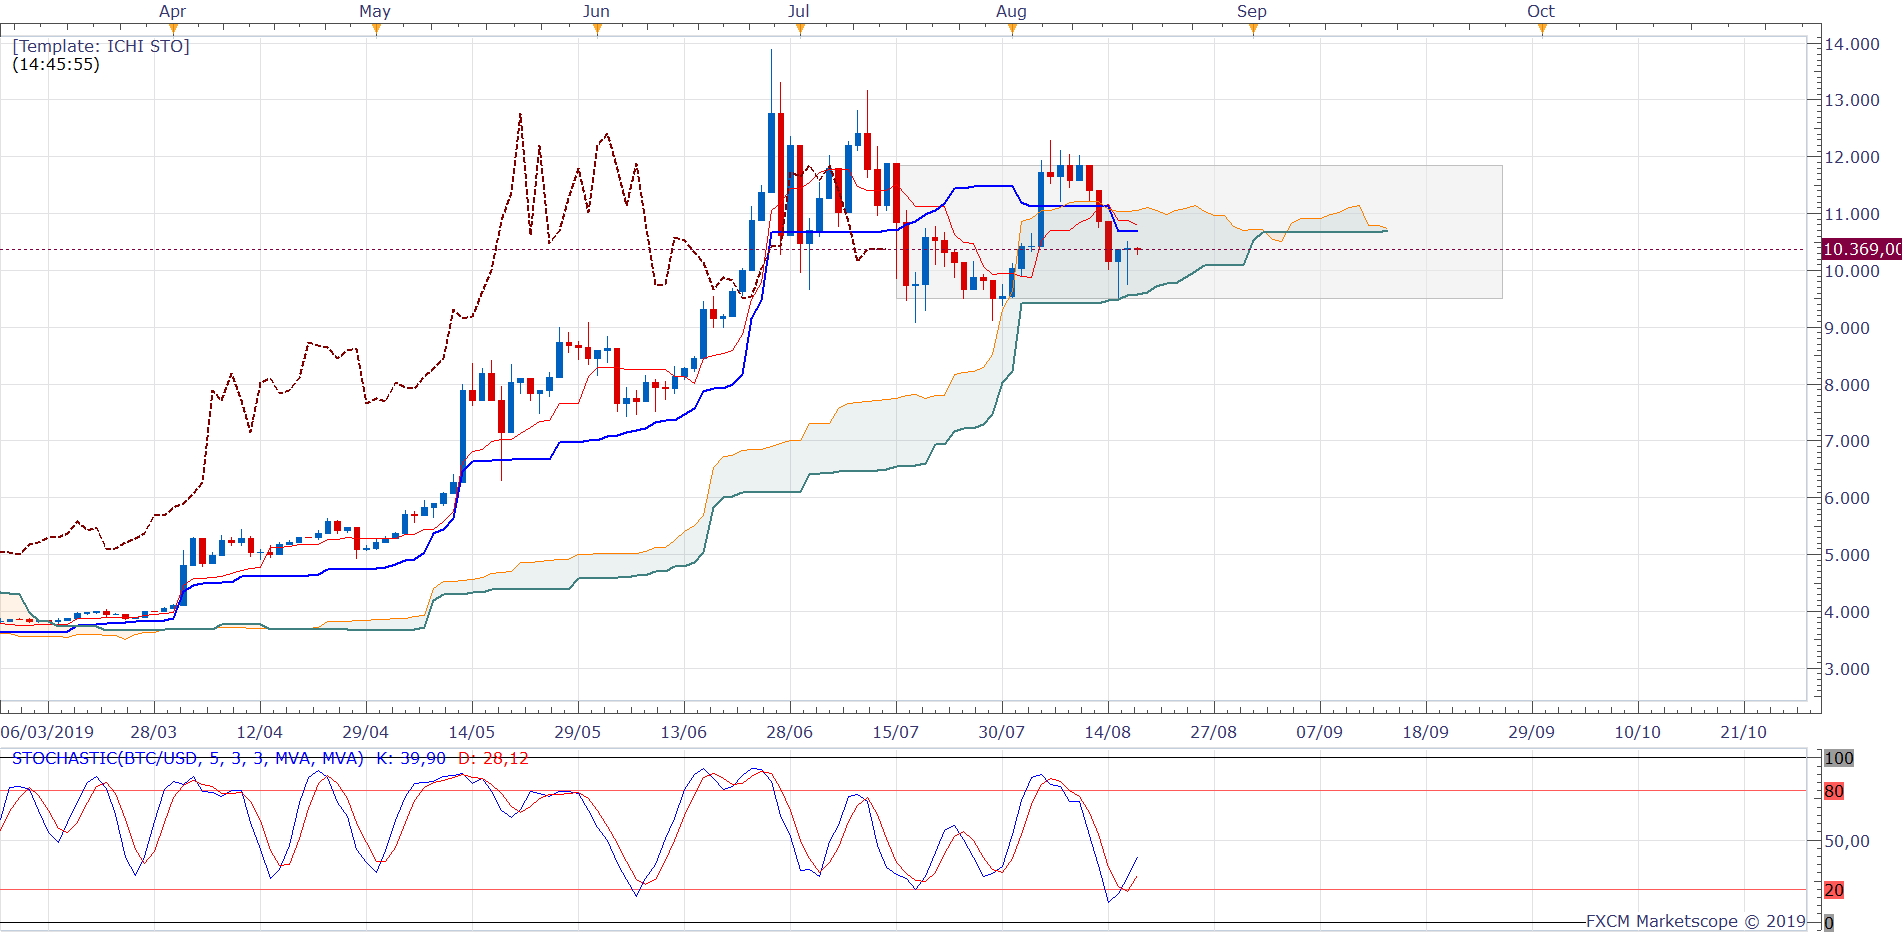Click the 3.000 price axis label
Viewport: 1903px width, 932px height.
[1847, 669]
